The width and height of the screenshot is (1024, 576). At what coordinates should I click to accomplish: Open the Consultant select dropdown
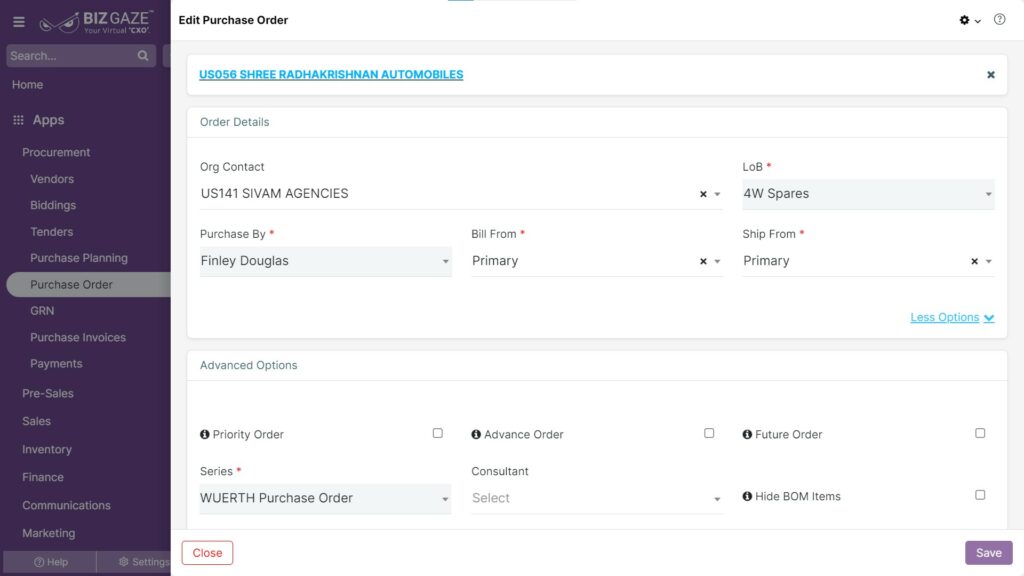point(597,498)
